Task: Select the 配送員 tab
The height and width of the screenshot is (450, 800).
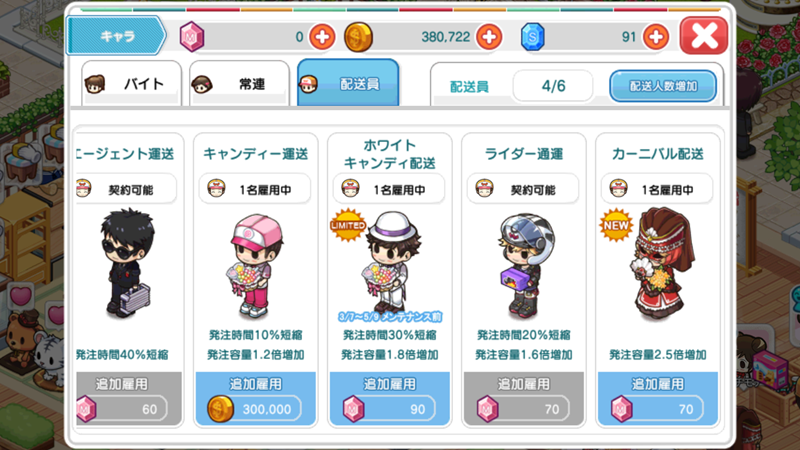Action: [x=348, y=83]
